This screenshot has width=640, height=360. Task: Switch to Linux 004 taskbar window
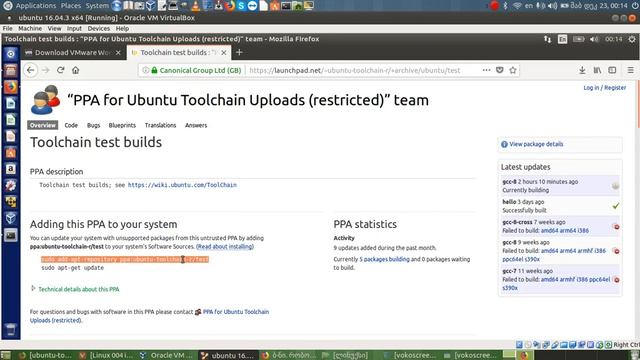coord(106,356)
